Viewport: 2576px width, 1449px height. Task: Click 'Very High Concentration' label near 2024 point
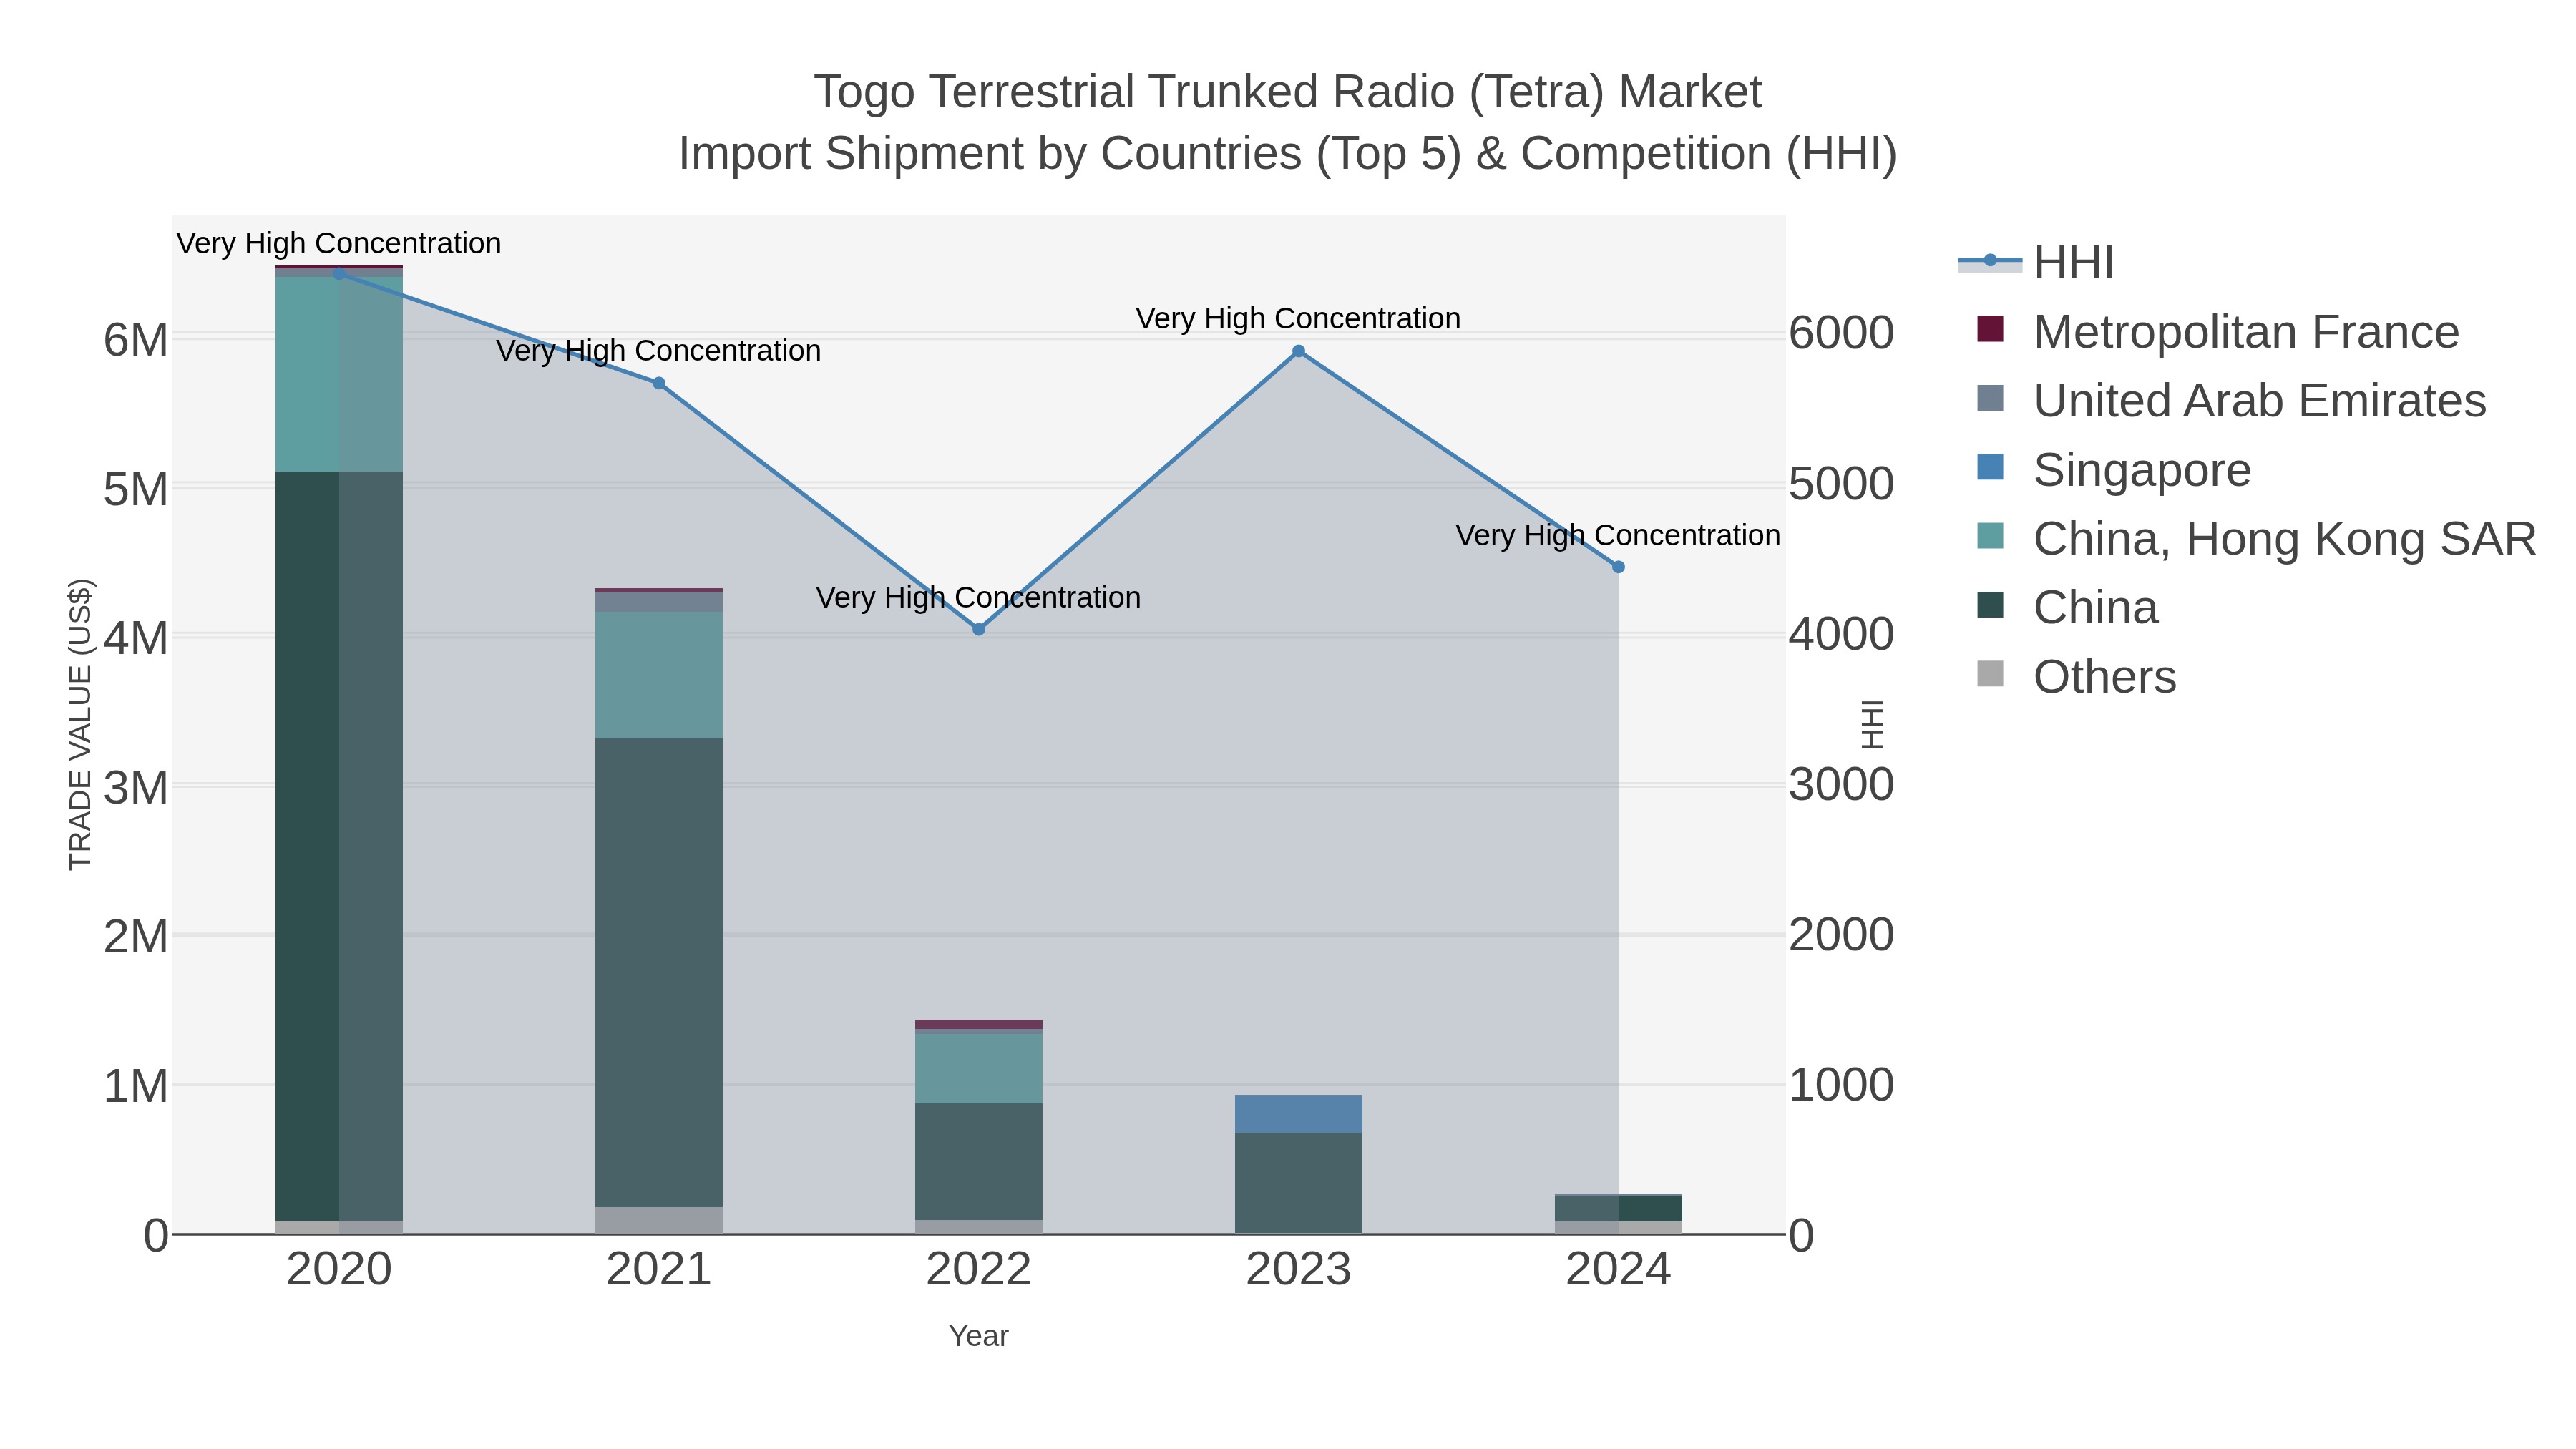(x=1619, y=536)
